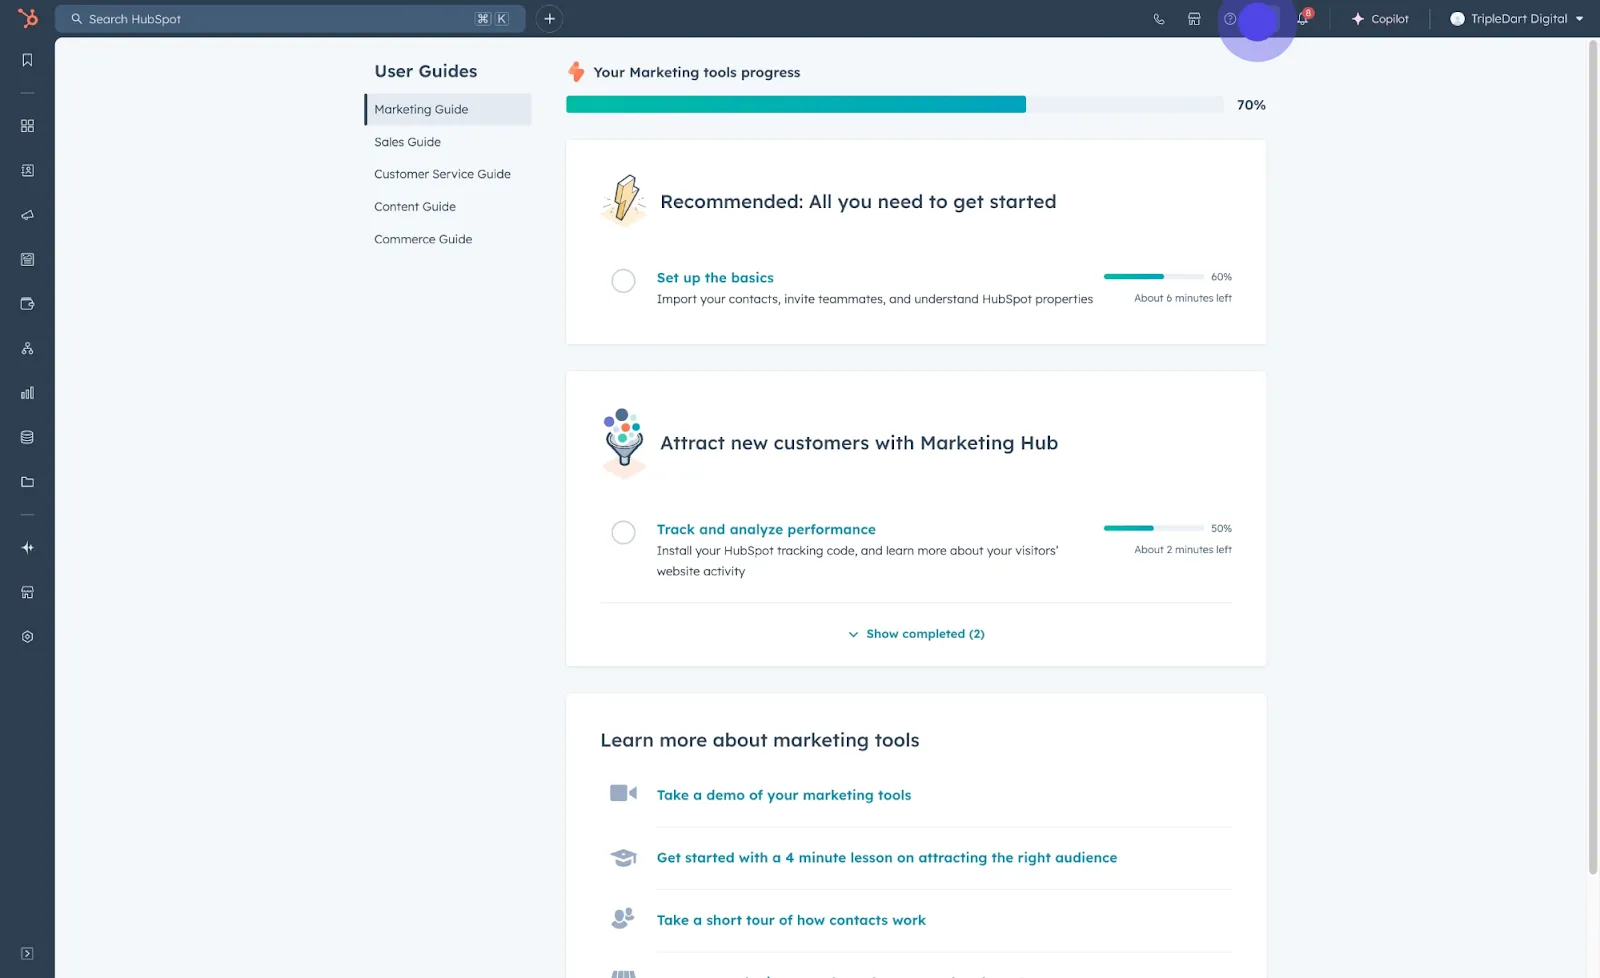Image resolution: width=1600 pixels, height=978 pixels.
Task: Click the page vertical scrollbar
Action: (1593, 458)
